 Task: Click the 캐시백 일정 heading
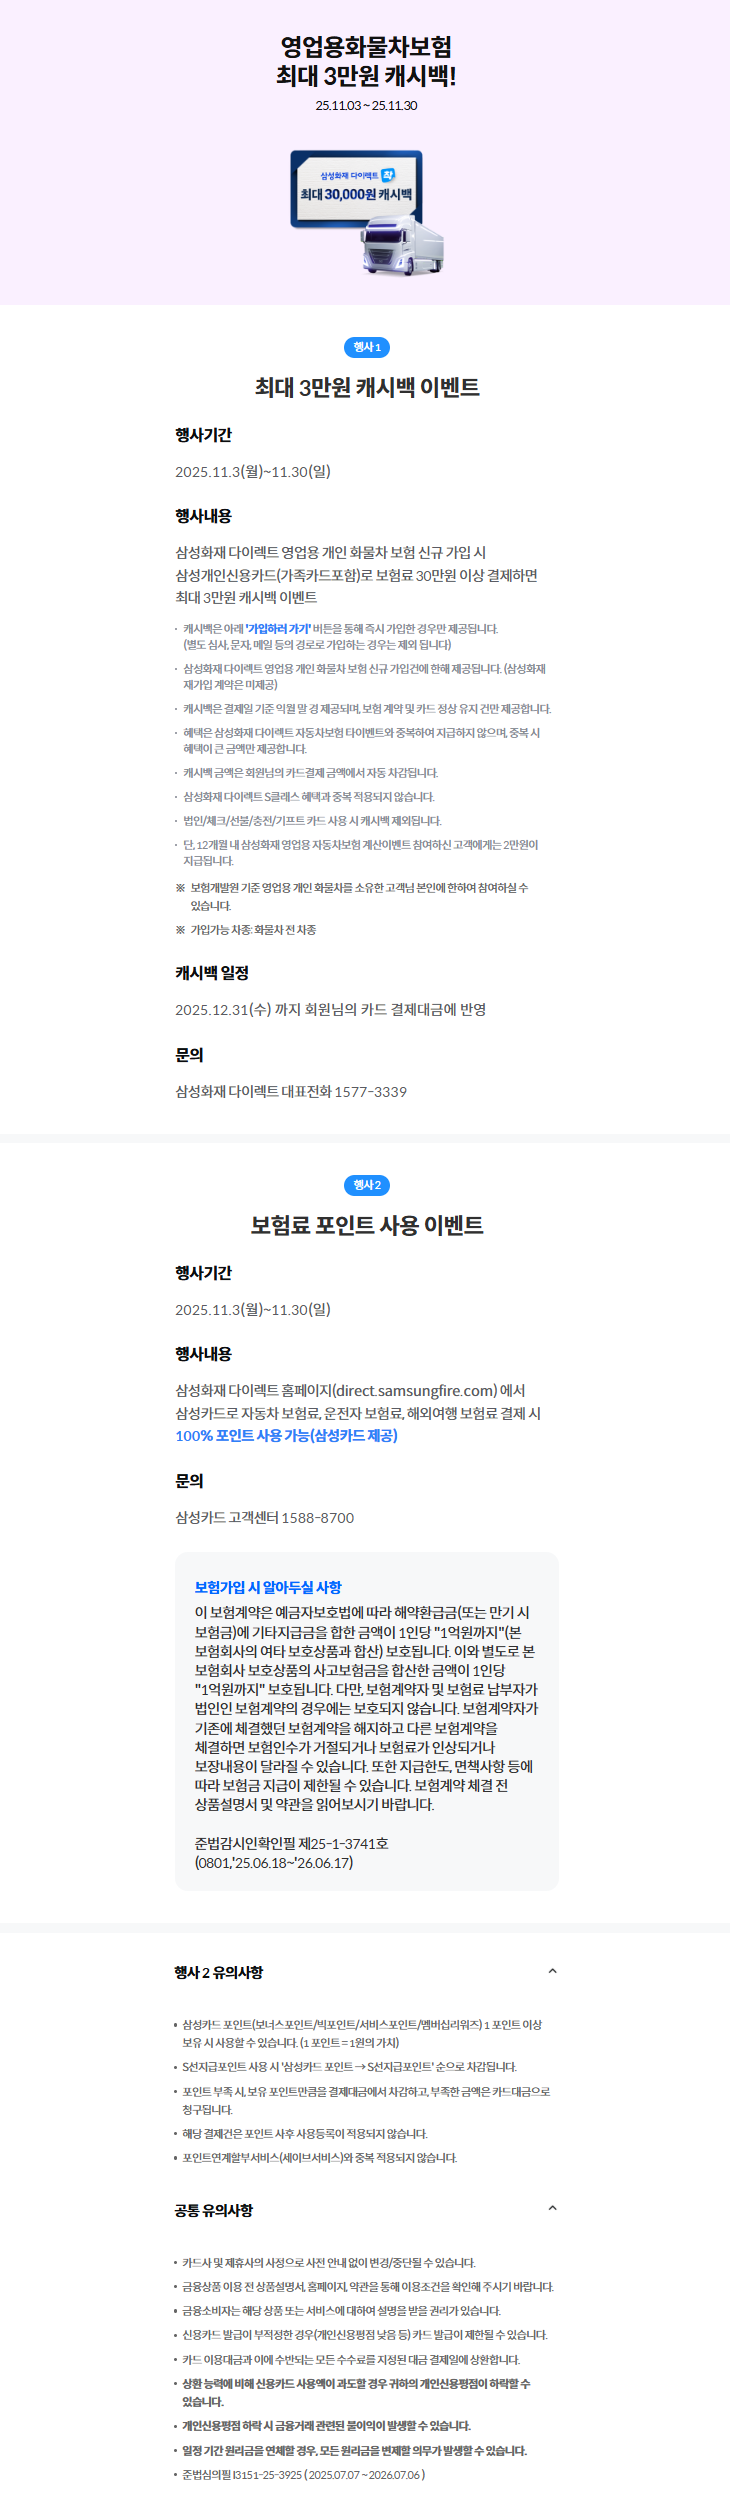[212, 972]
